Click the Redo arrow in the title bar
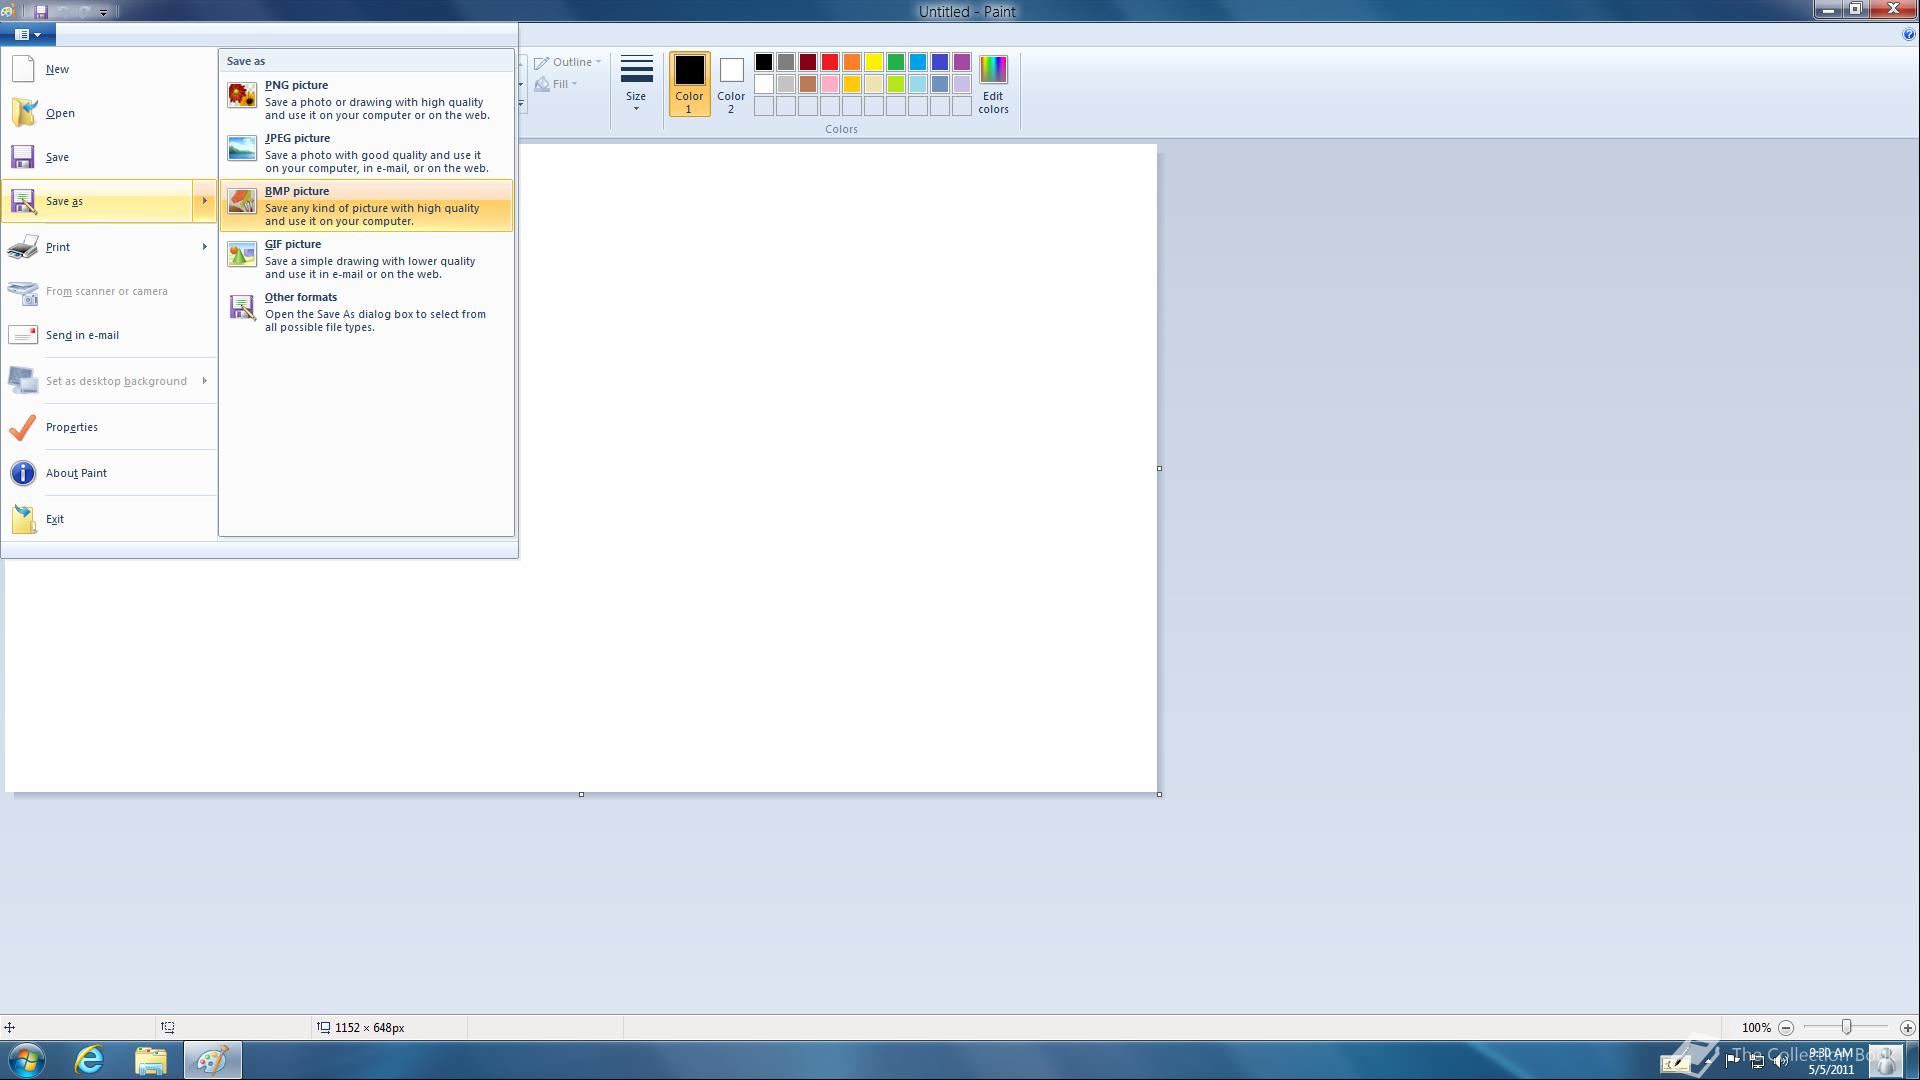This screenshot has width=1920, height=1080. coord(84,12)
